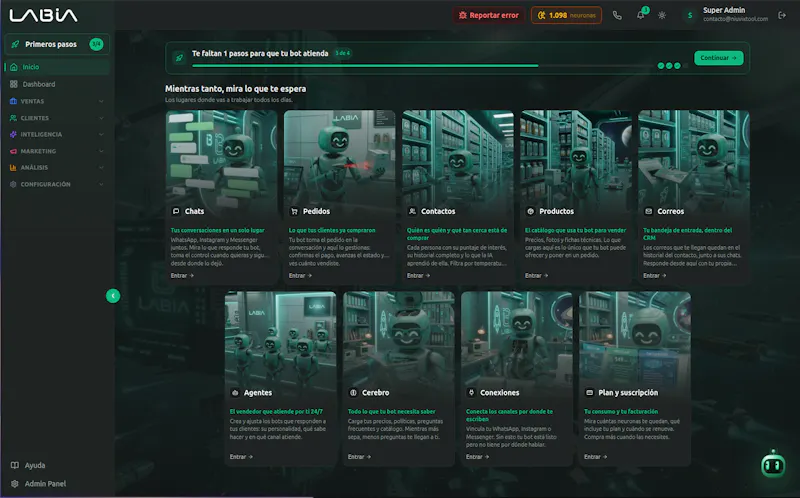Open the notifications bell
The height and width of the screenshot is (498, 800).
click(x=640, y=15)
